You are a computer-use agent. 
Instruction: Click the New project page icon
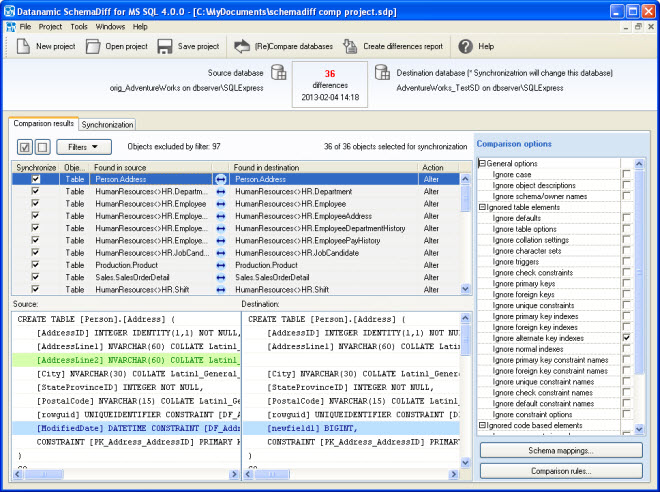point(23,46)
